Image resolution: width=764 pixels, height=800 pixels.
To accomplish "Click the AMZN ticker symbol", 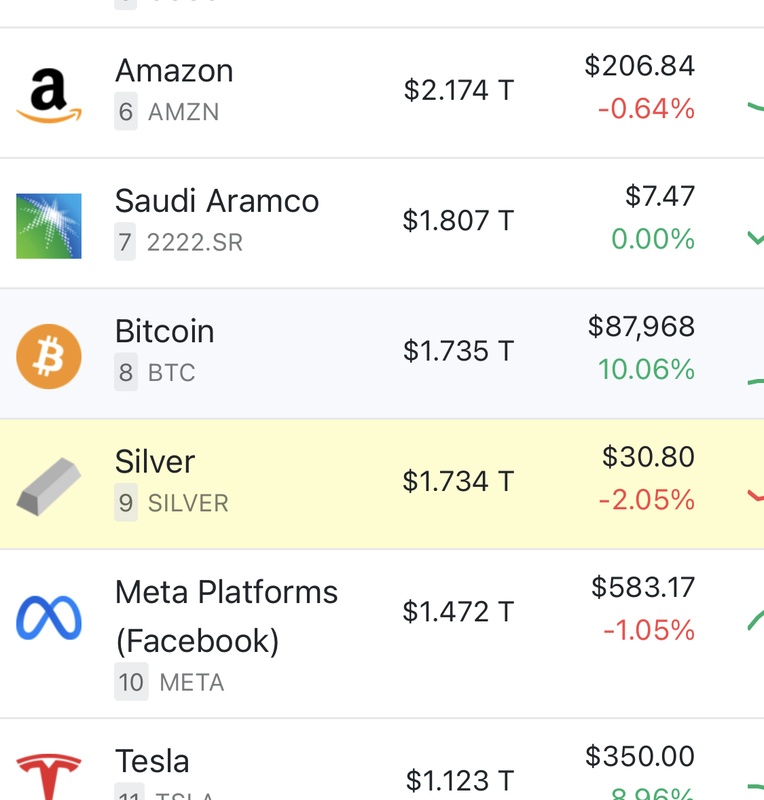I will 184,112.
